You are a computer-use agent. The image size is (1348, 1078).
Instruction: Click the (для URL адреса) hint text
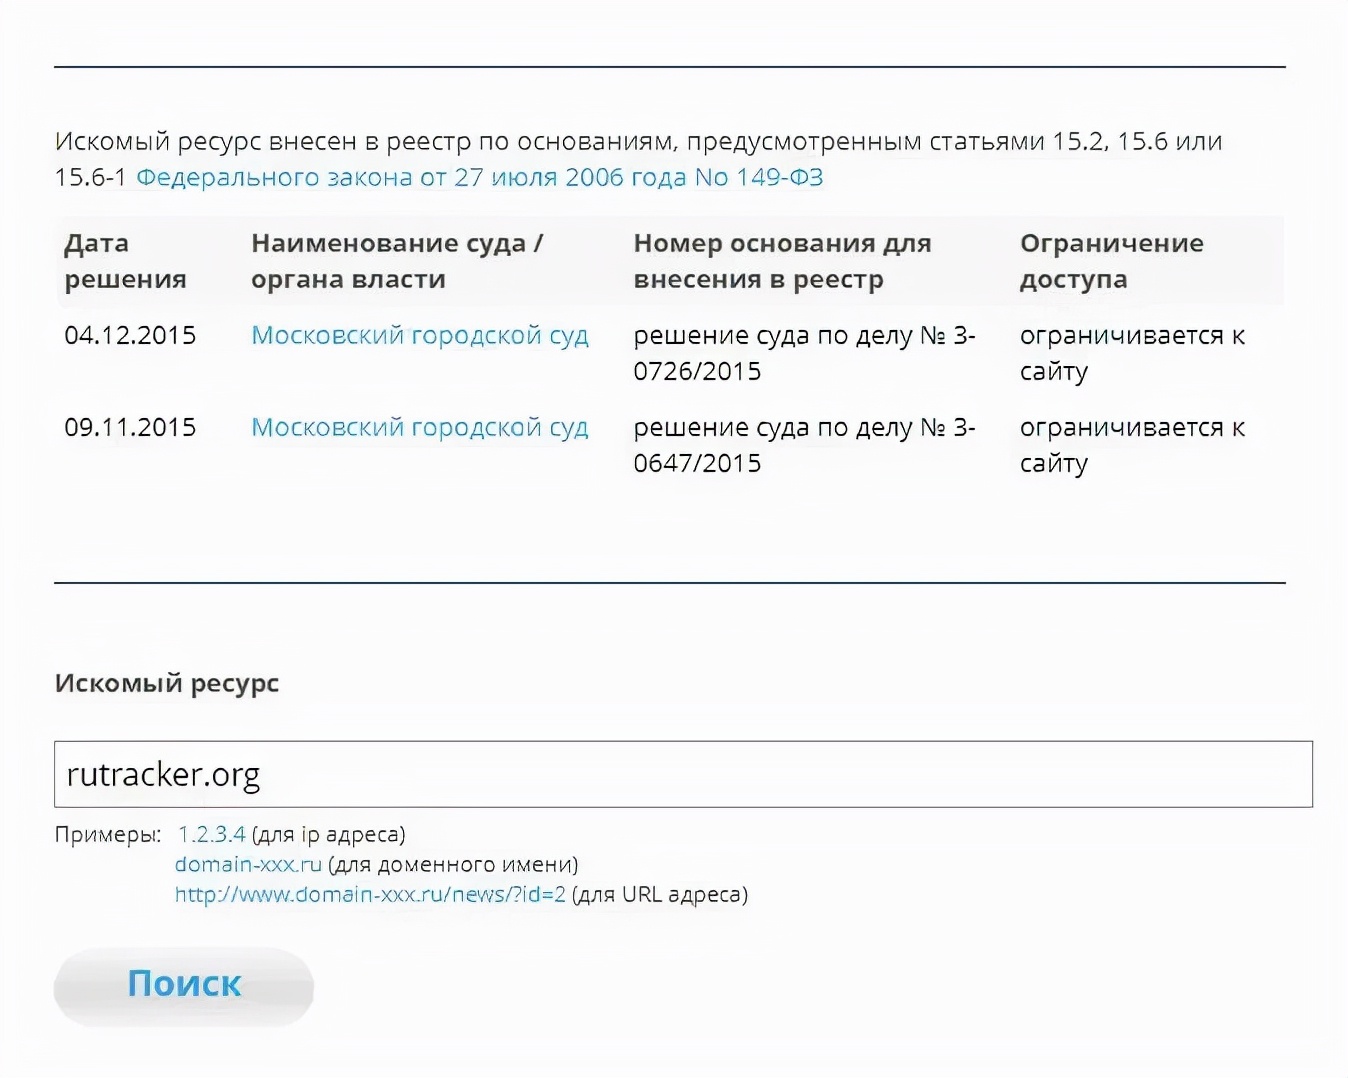pyautogui.click(x=660, y=894)
